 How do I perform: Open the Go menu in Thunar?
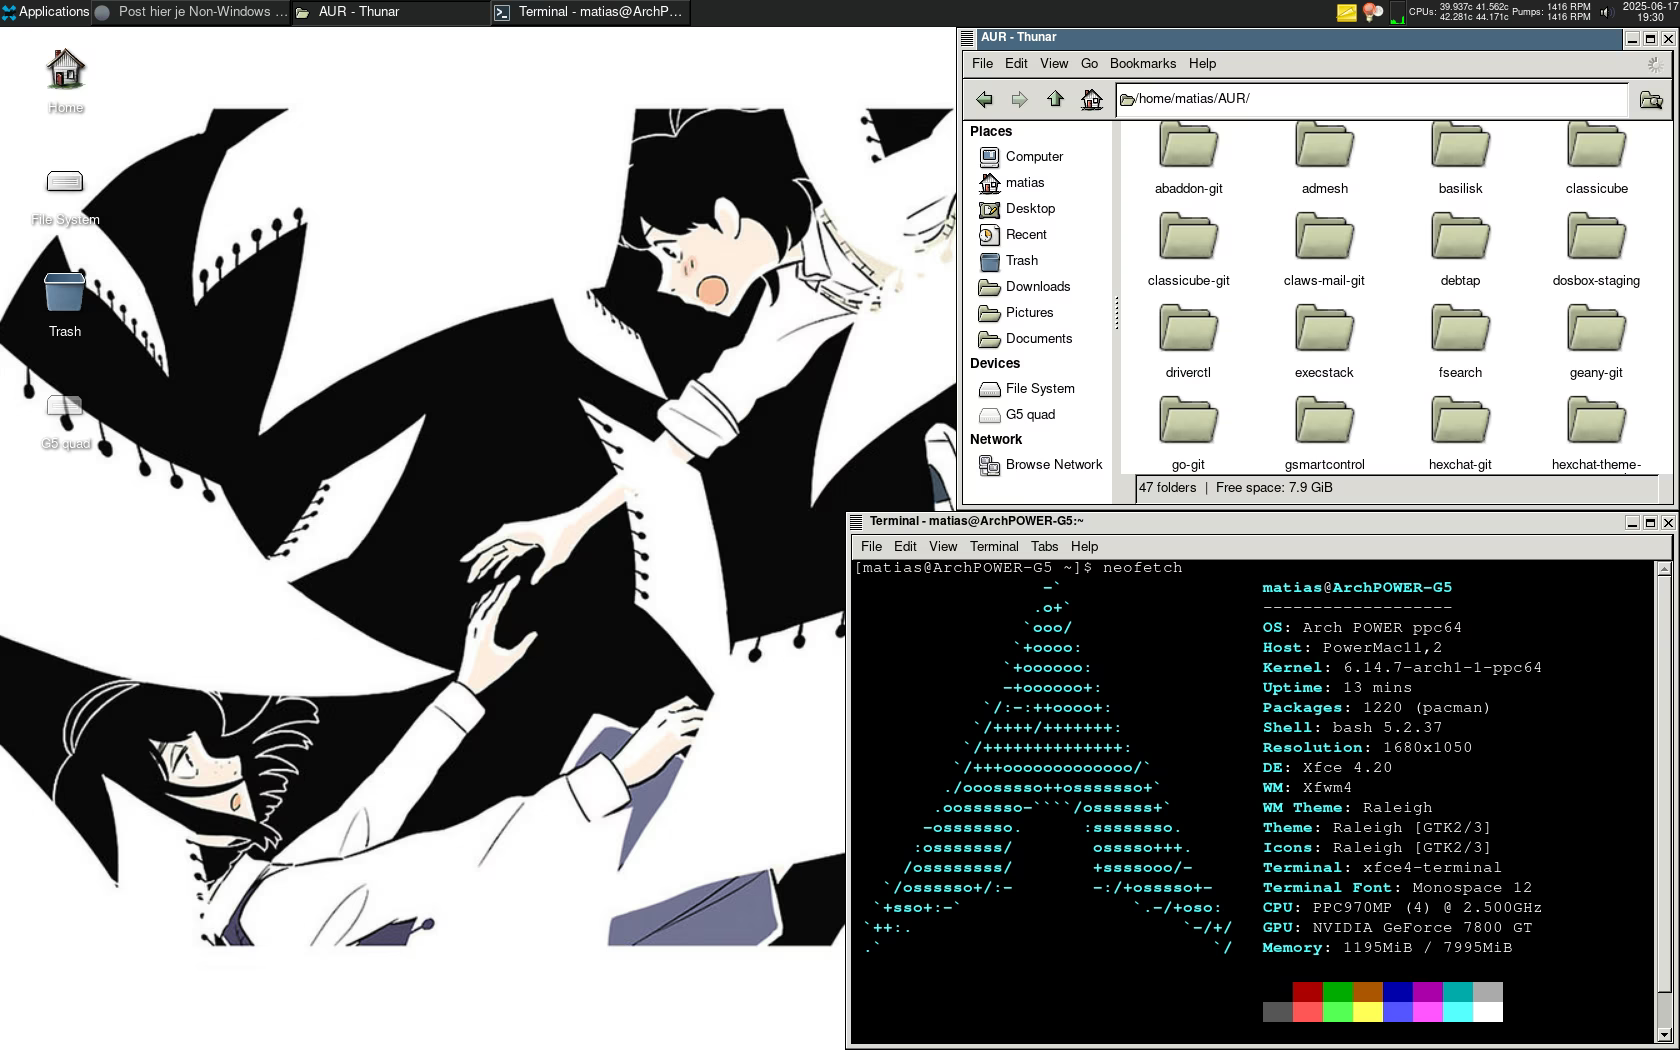[1089, 63]
